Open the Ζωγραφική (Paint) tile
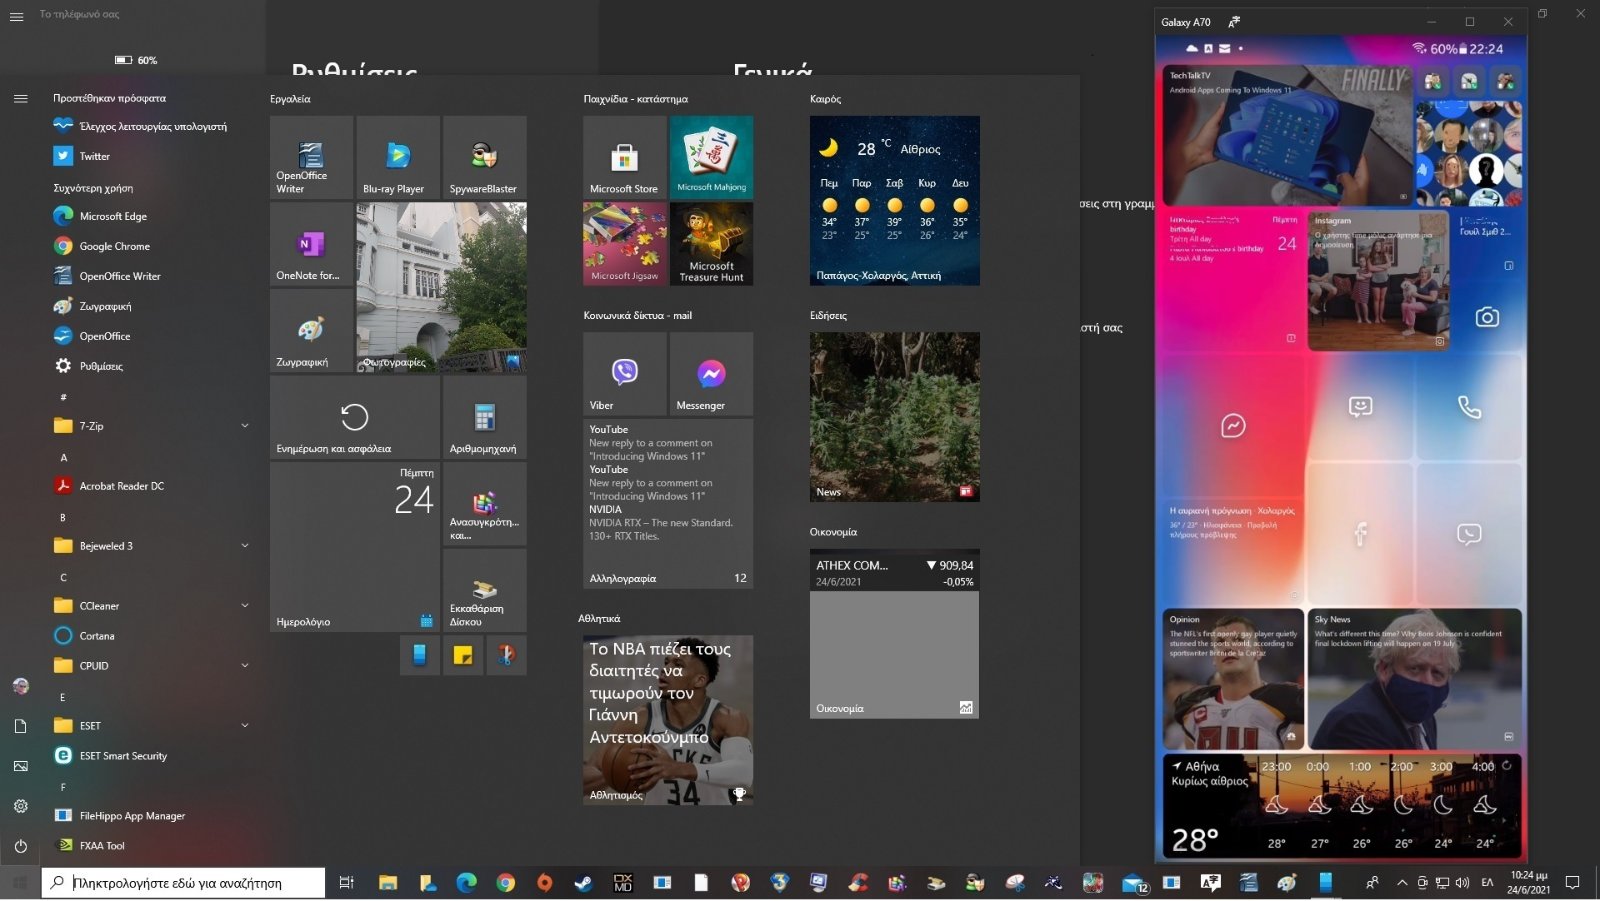Viewport: 1600px width, 901px height. (311, 331)
